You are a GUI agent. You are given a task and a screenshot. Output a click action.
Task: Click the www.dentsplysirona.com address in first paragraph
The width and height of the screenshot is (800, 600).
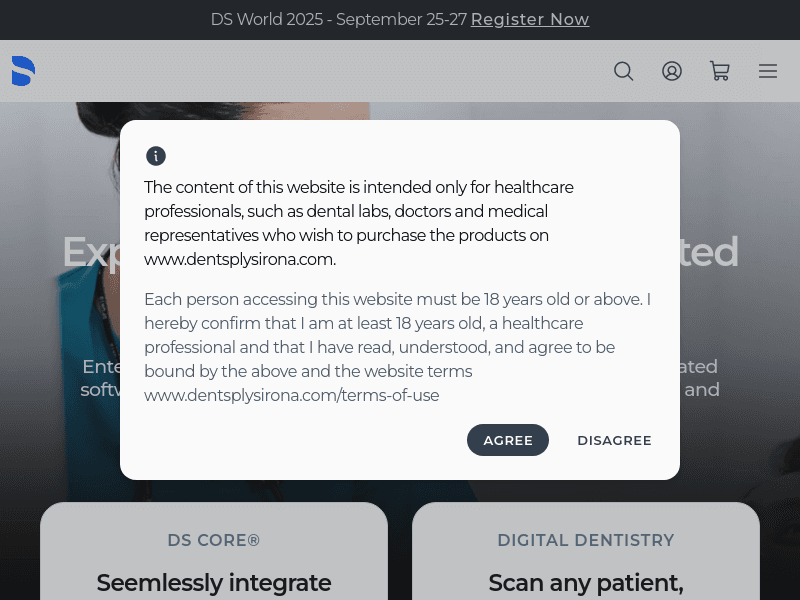coord(239,259)
